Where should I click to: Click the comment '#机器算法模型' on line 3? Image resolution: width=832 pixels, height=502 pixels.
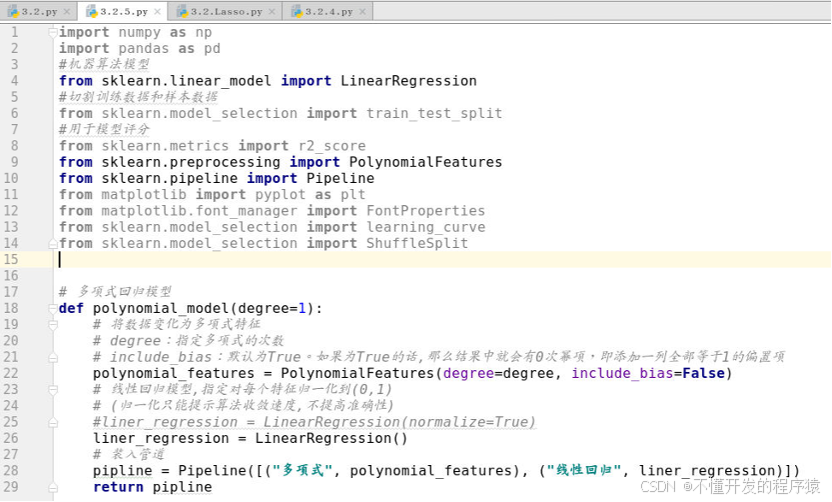point(104,65)
